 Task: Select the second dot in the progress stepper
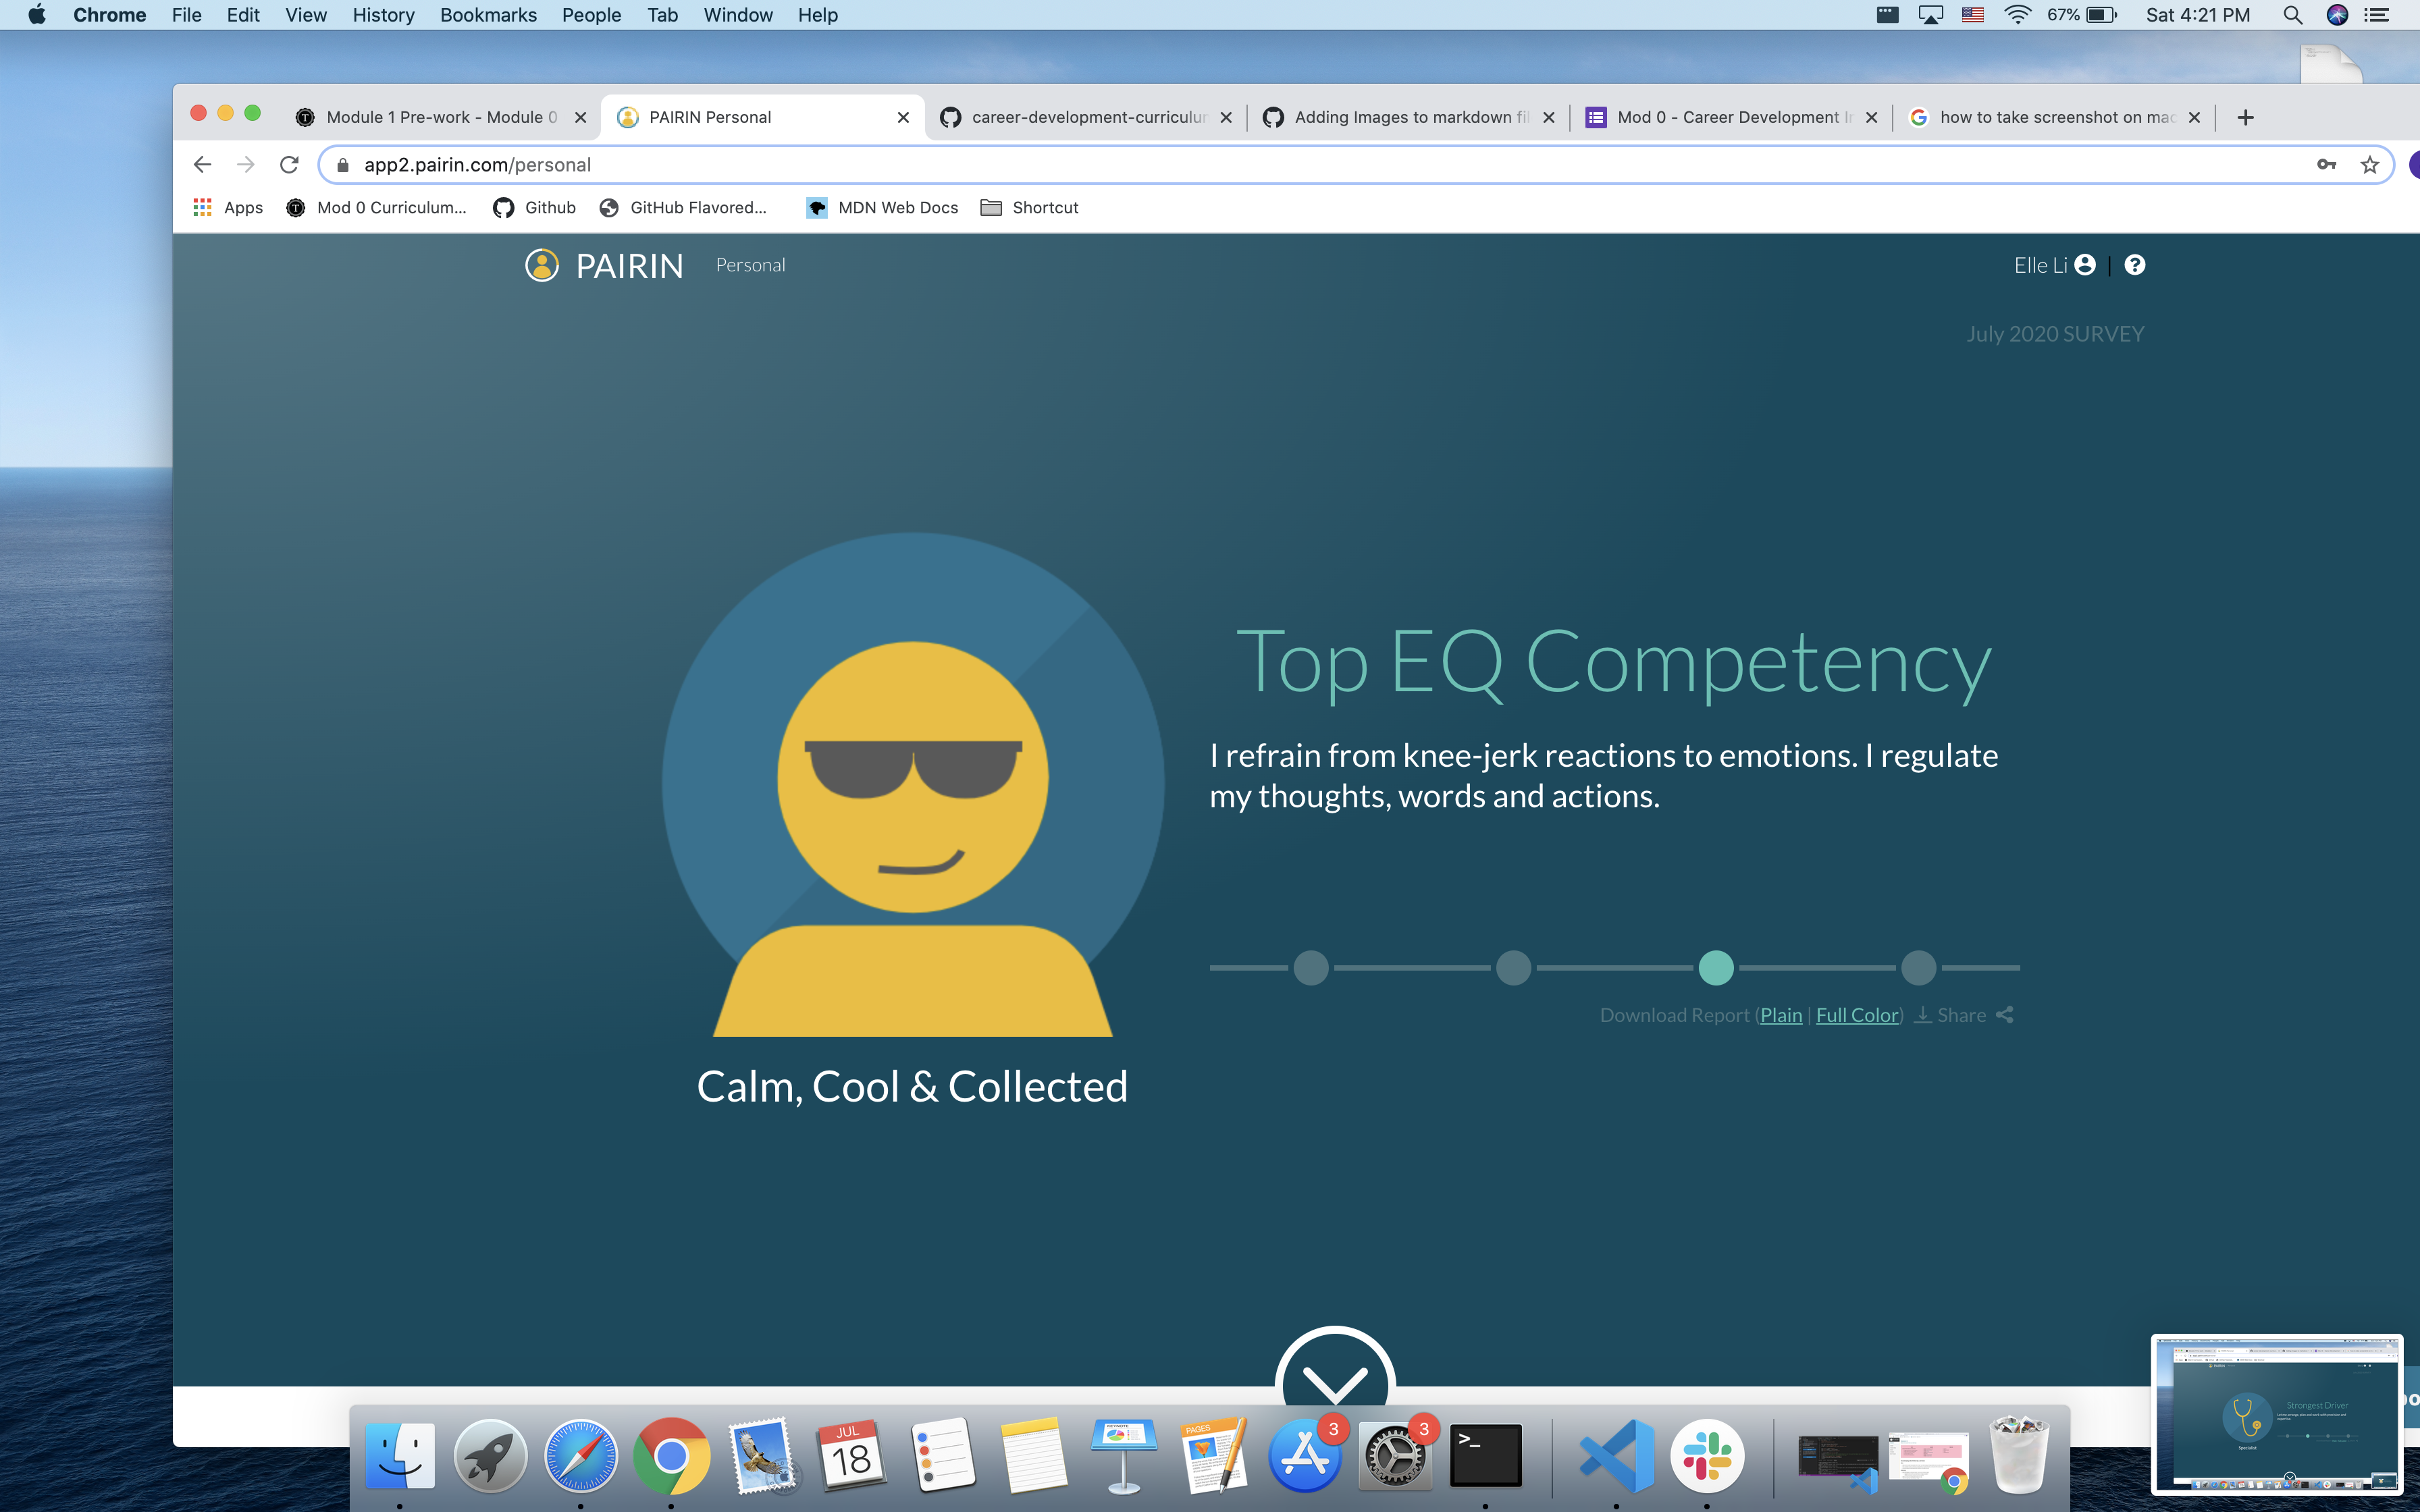click(1513, 968)
